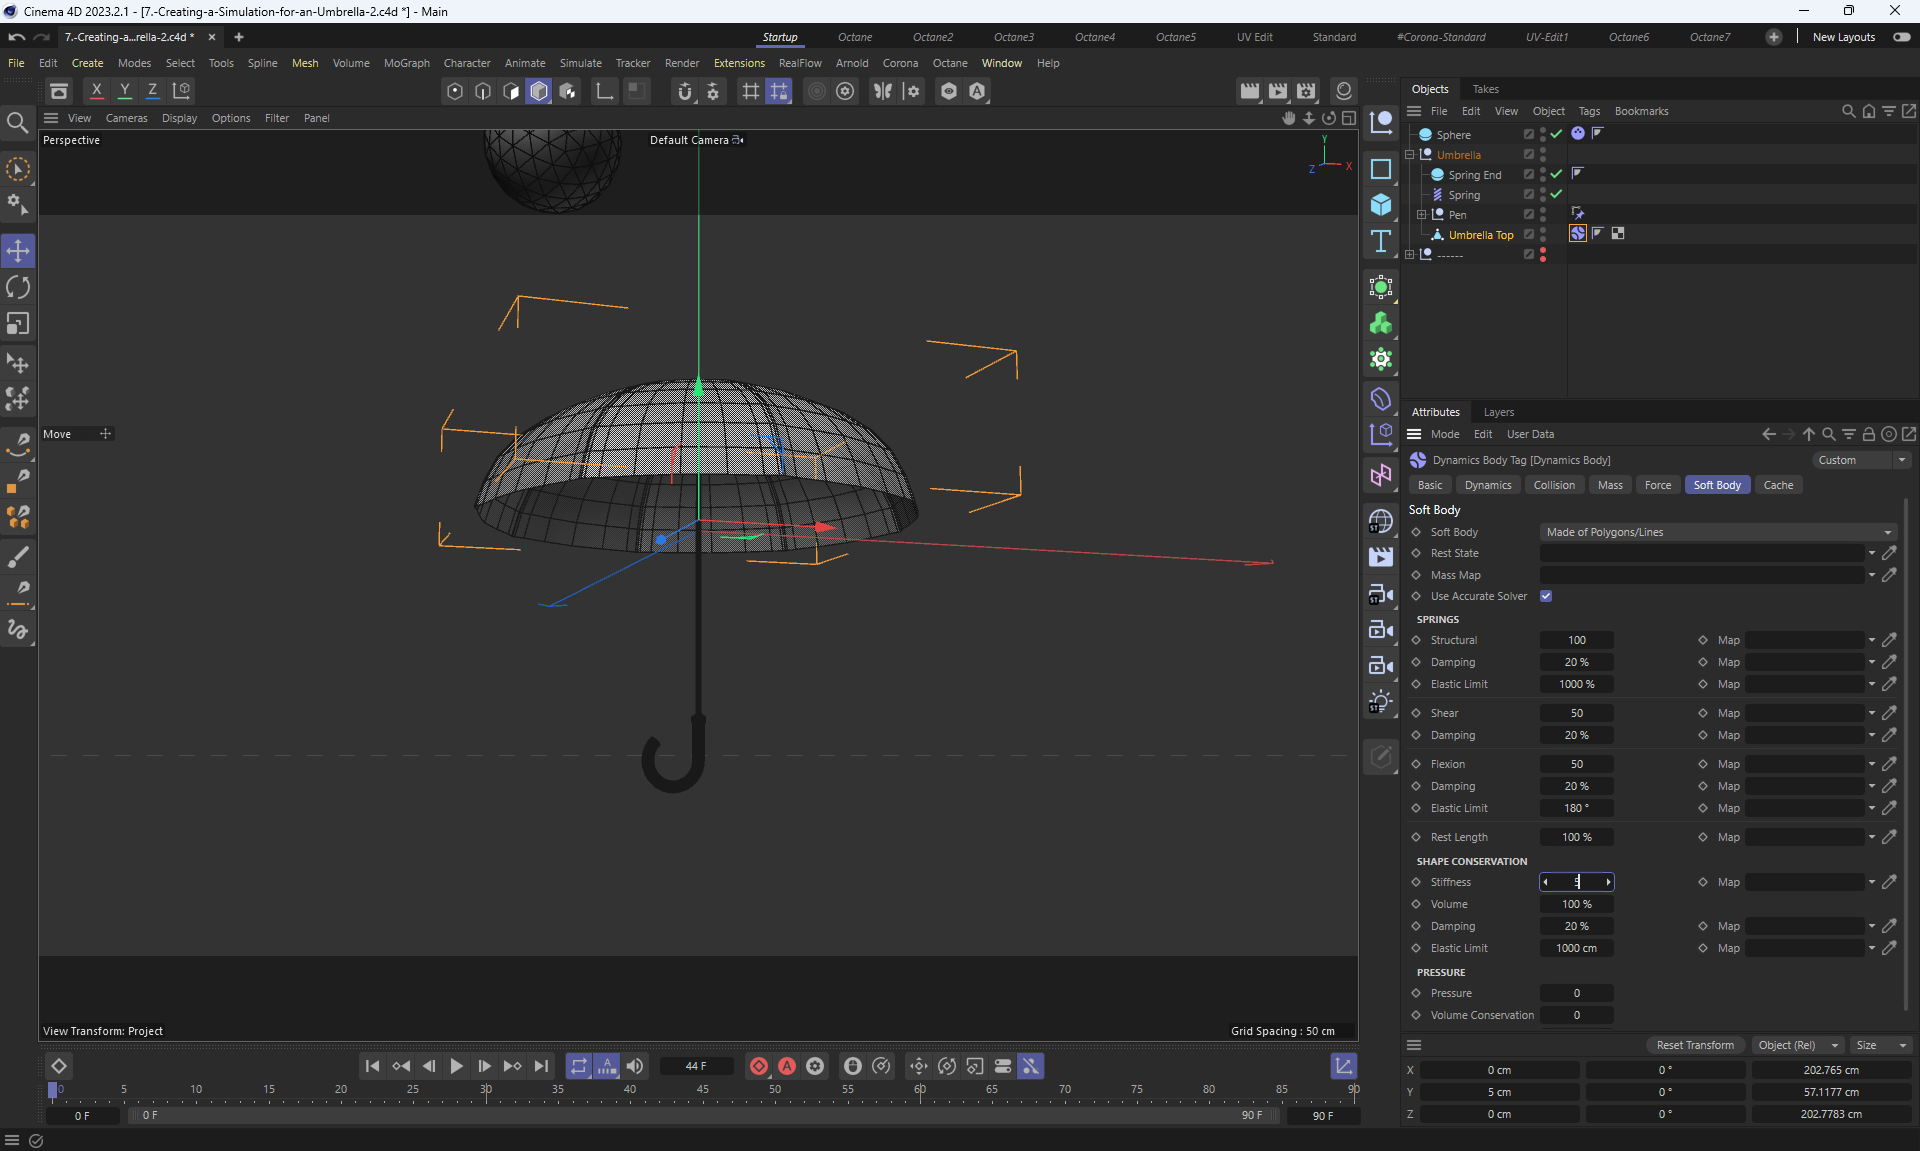Toggle the New Layouts switch
Image resolution: width=1920 pixels, height=1151 pixels.
pyautogui.click(x=1901, y=37)
